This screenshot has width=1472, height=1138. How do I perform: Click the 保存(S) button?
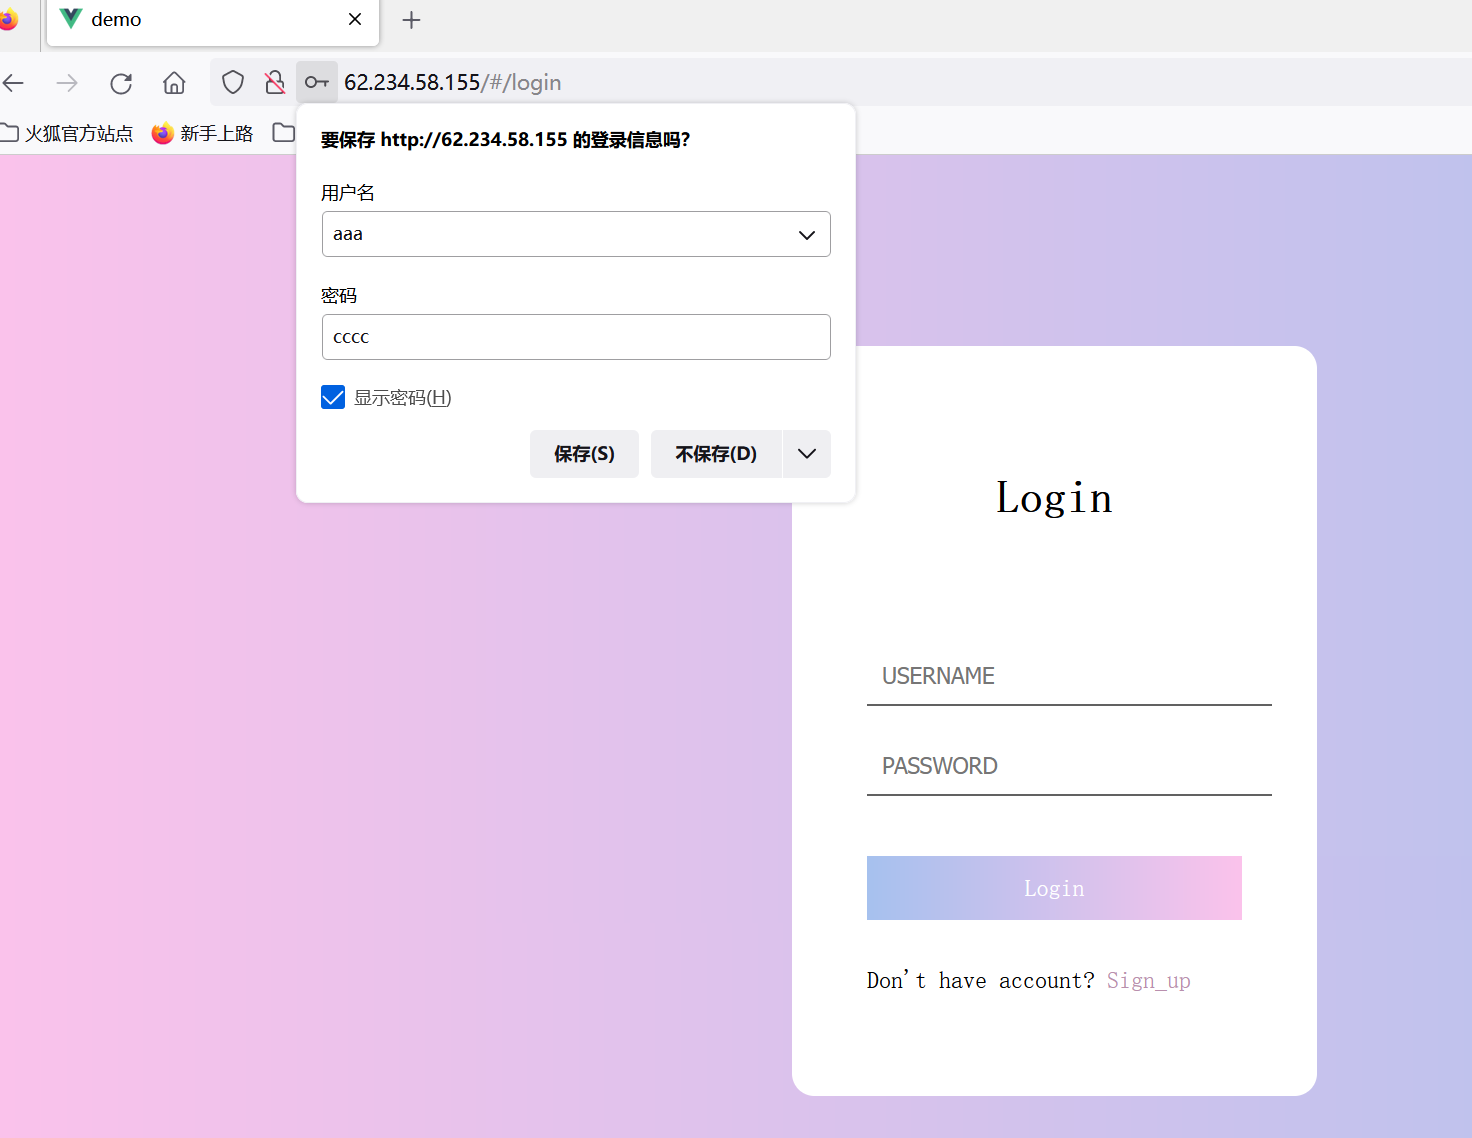[x=584, y=454]
